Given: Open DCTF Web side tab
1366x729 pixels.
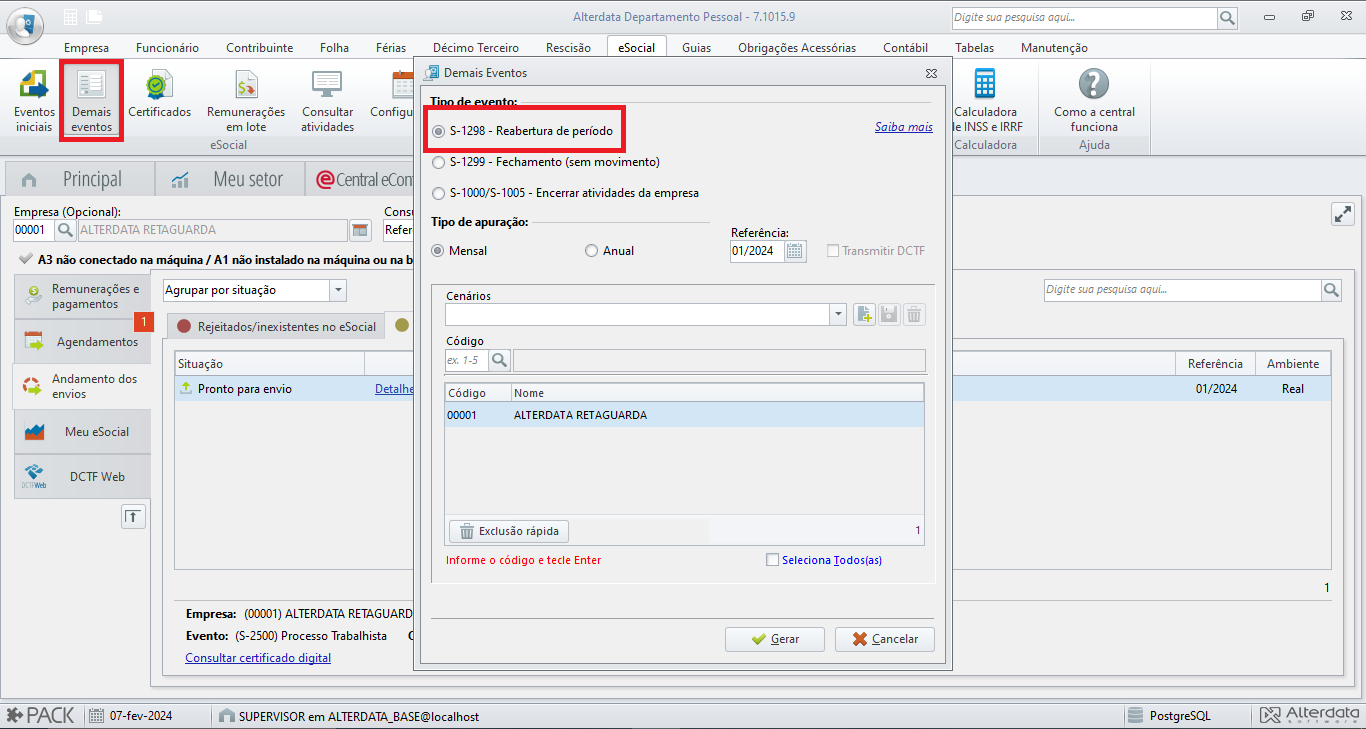Looking at the screenshot, I should pyautogui.click(x=84, y=477).
